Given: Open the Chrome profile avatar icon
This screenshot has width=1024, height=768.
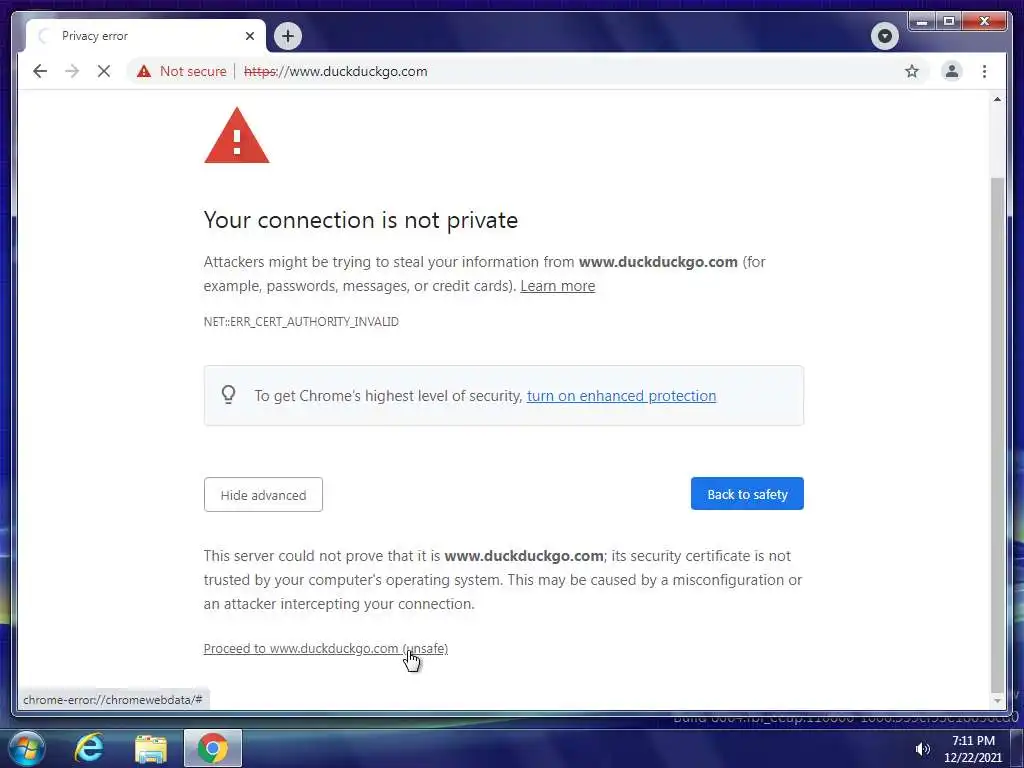Looking at the screenshot, I should click(x=952, y=71).
